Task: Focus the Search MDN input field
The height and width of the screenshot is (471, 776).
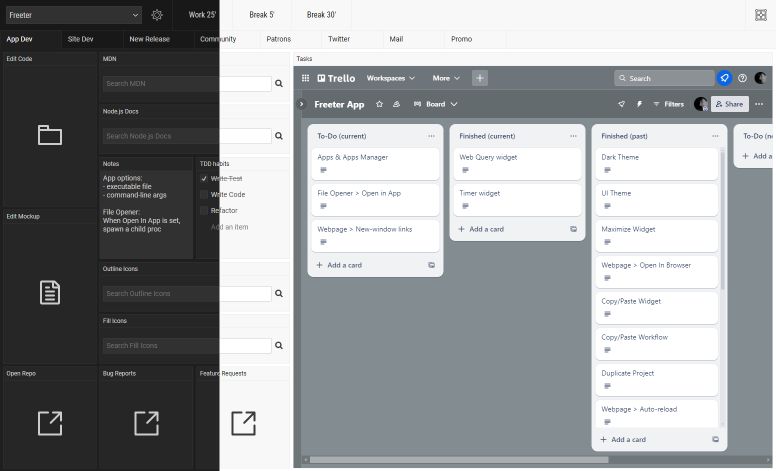Action: [x=187, y=84]
